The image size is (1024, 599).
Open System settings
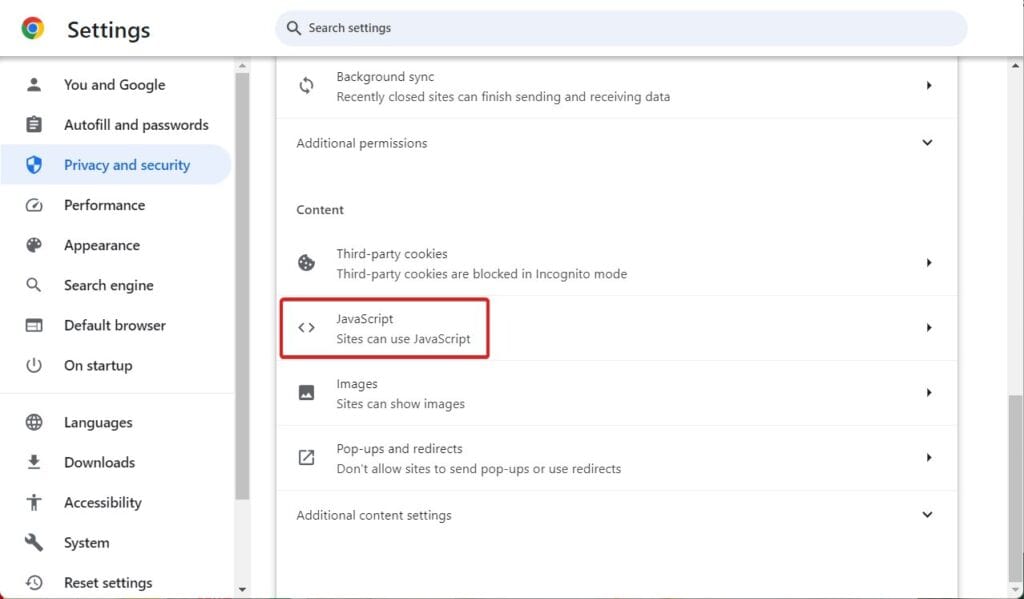point(115,542)
